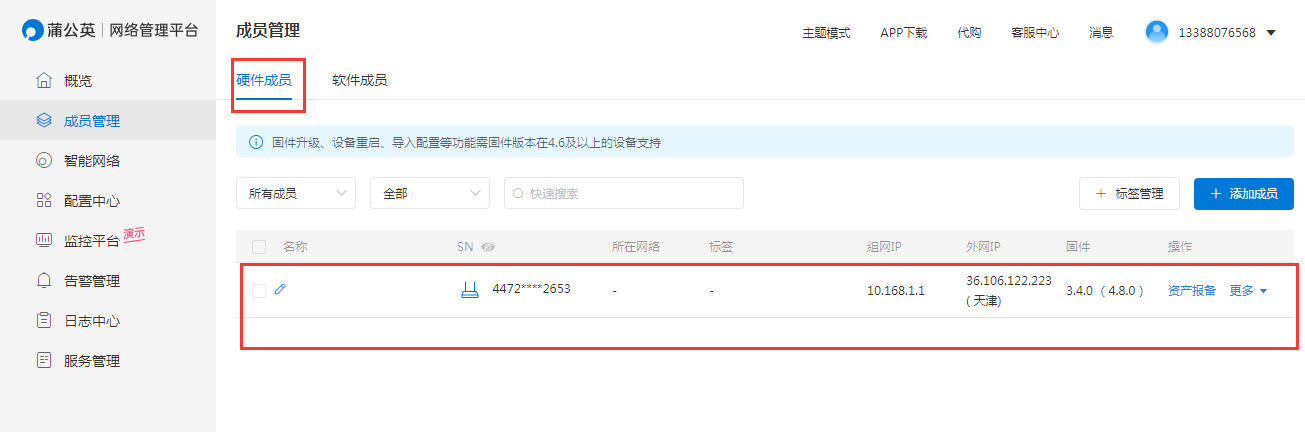Image resolution: width=1305 pixels, height=432 pixels.
Task: Click the 标签管理 button
Action: (x=1130, y=193)
